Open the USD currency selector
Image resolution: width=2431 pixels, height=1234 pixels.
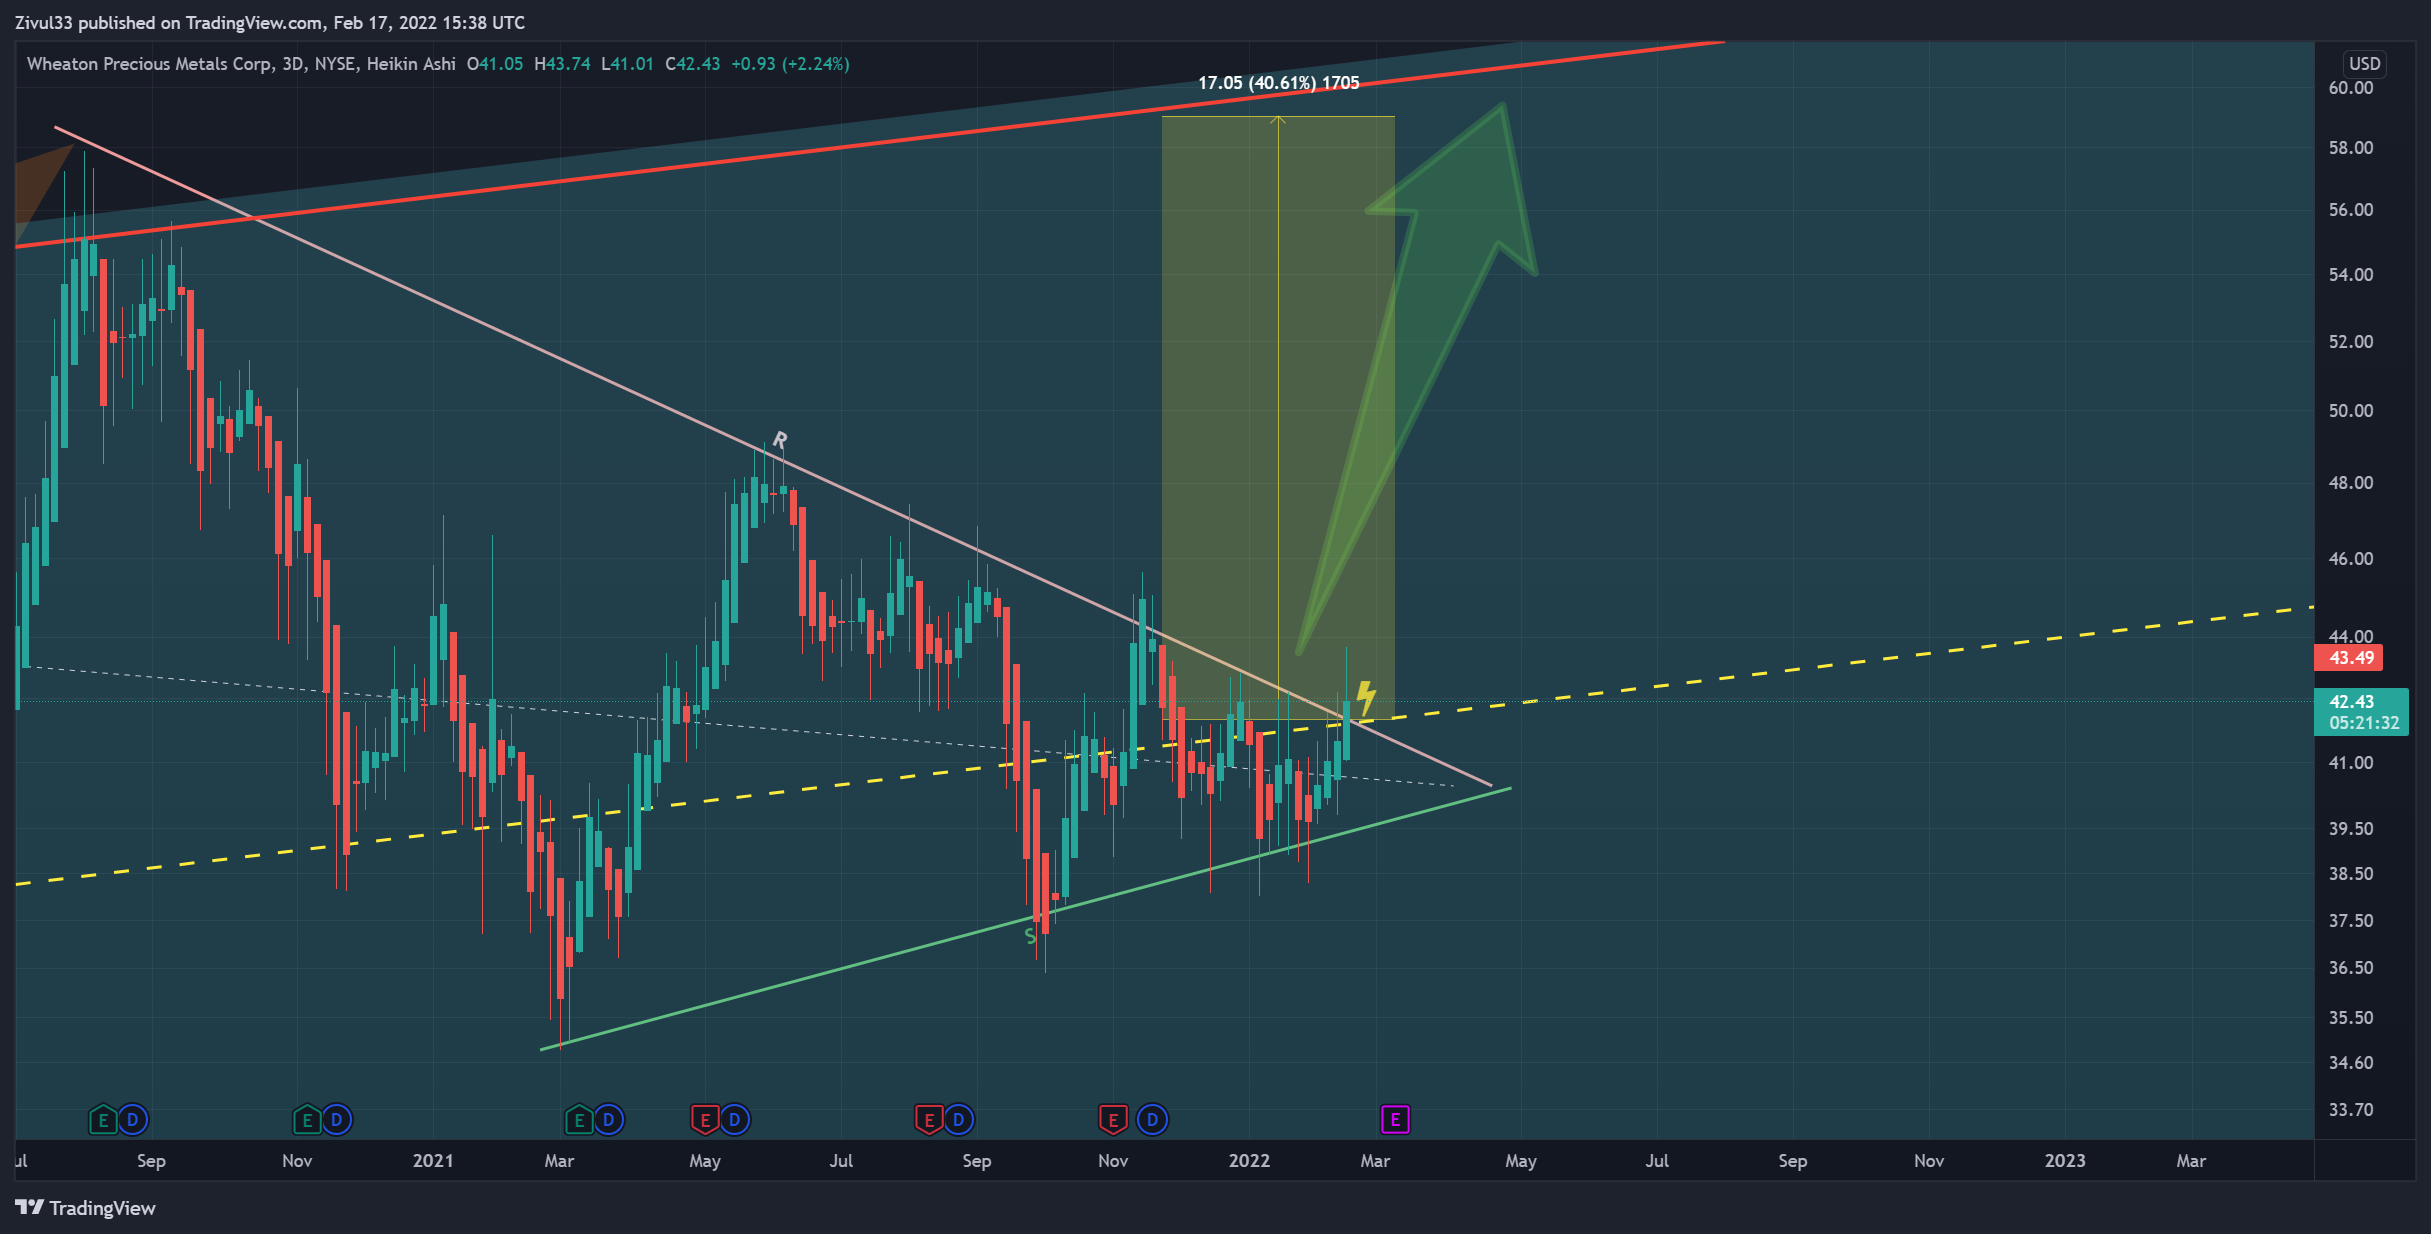tap(2364, 63)
